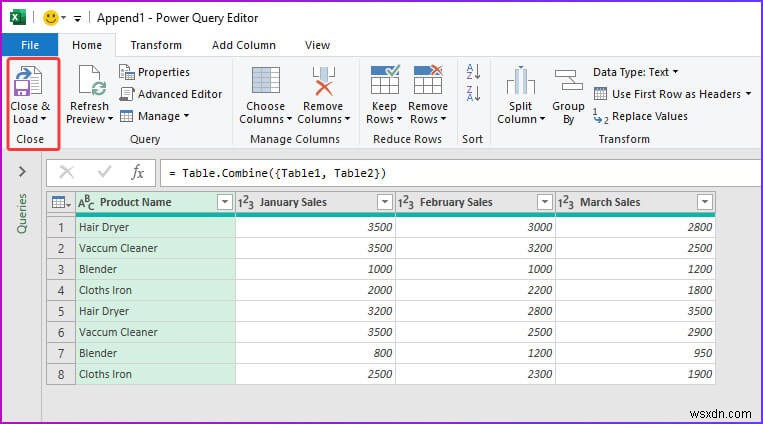763x424 pixels.
Task: Open Product Name column filter dropdown
Action: [224, 202]
